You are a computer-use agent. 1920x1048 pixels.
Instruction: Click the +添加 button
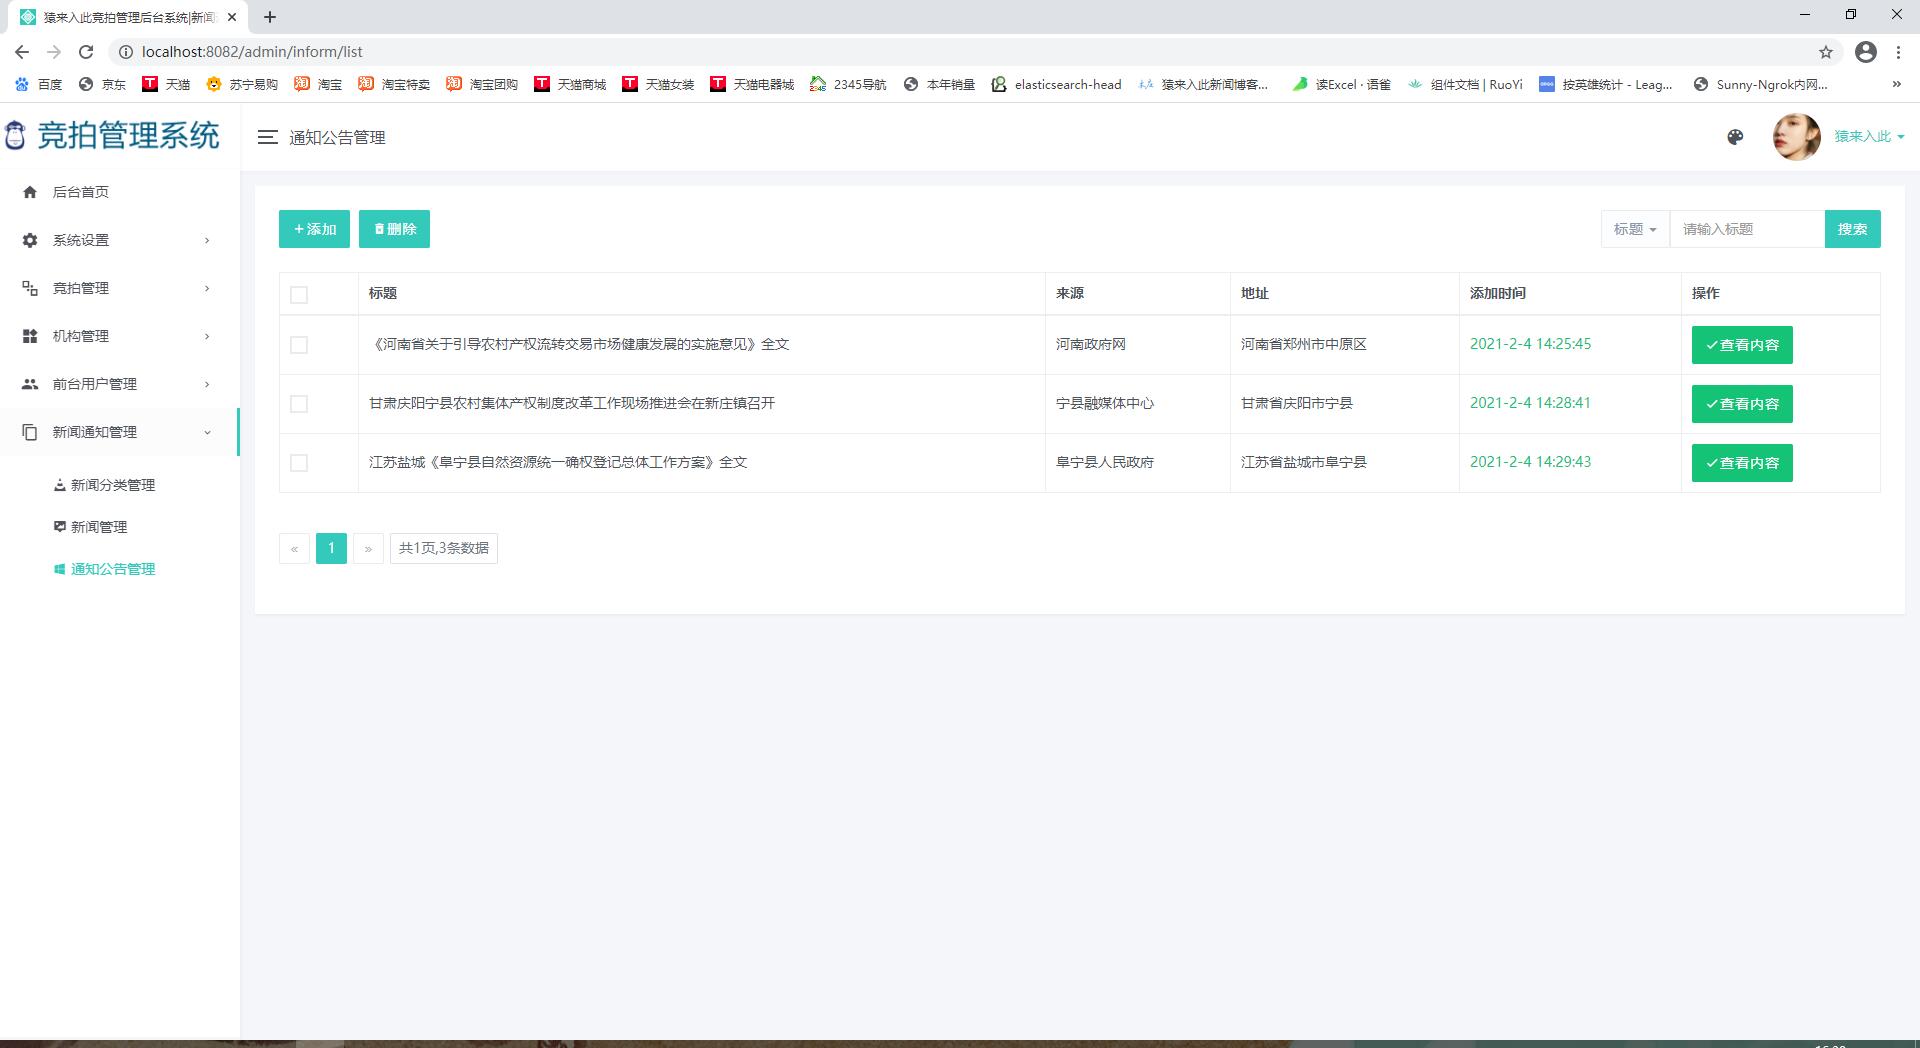313,229
